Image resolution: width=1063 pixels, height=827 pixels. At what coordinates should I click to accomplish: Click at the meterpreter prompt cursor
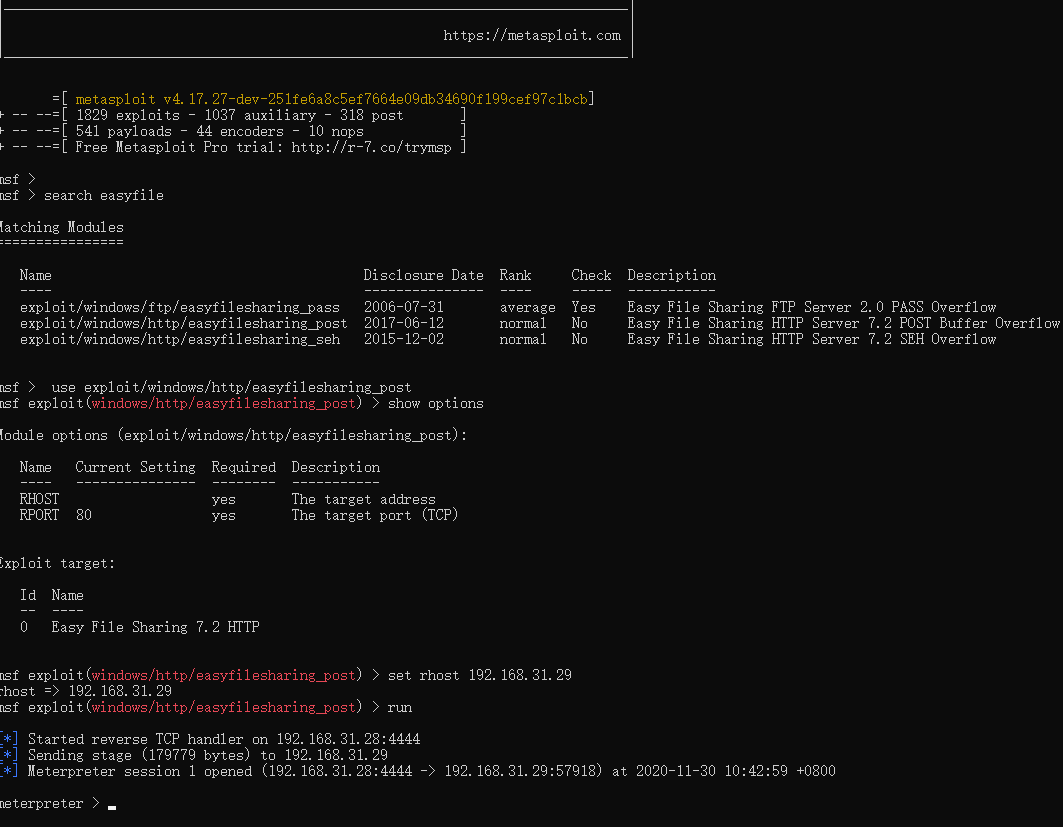click(112, 805)
